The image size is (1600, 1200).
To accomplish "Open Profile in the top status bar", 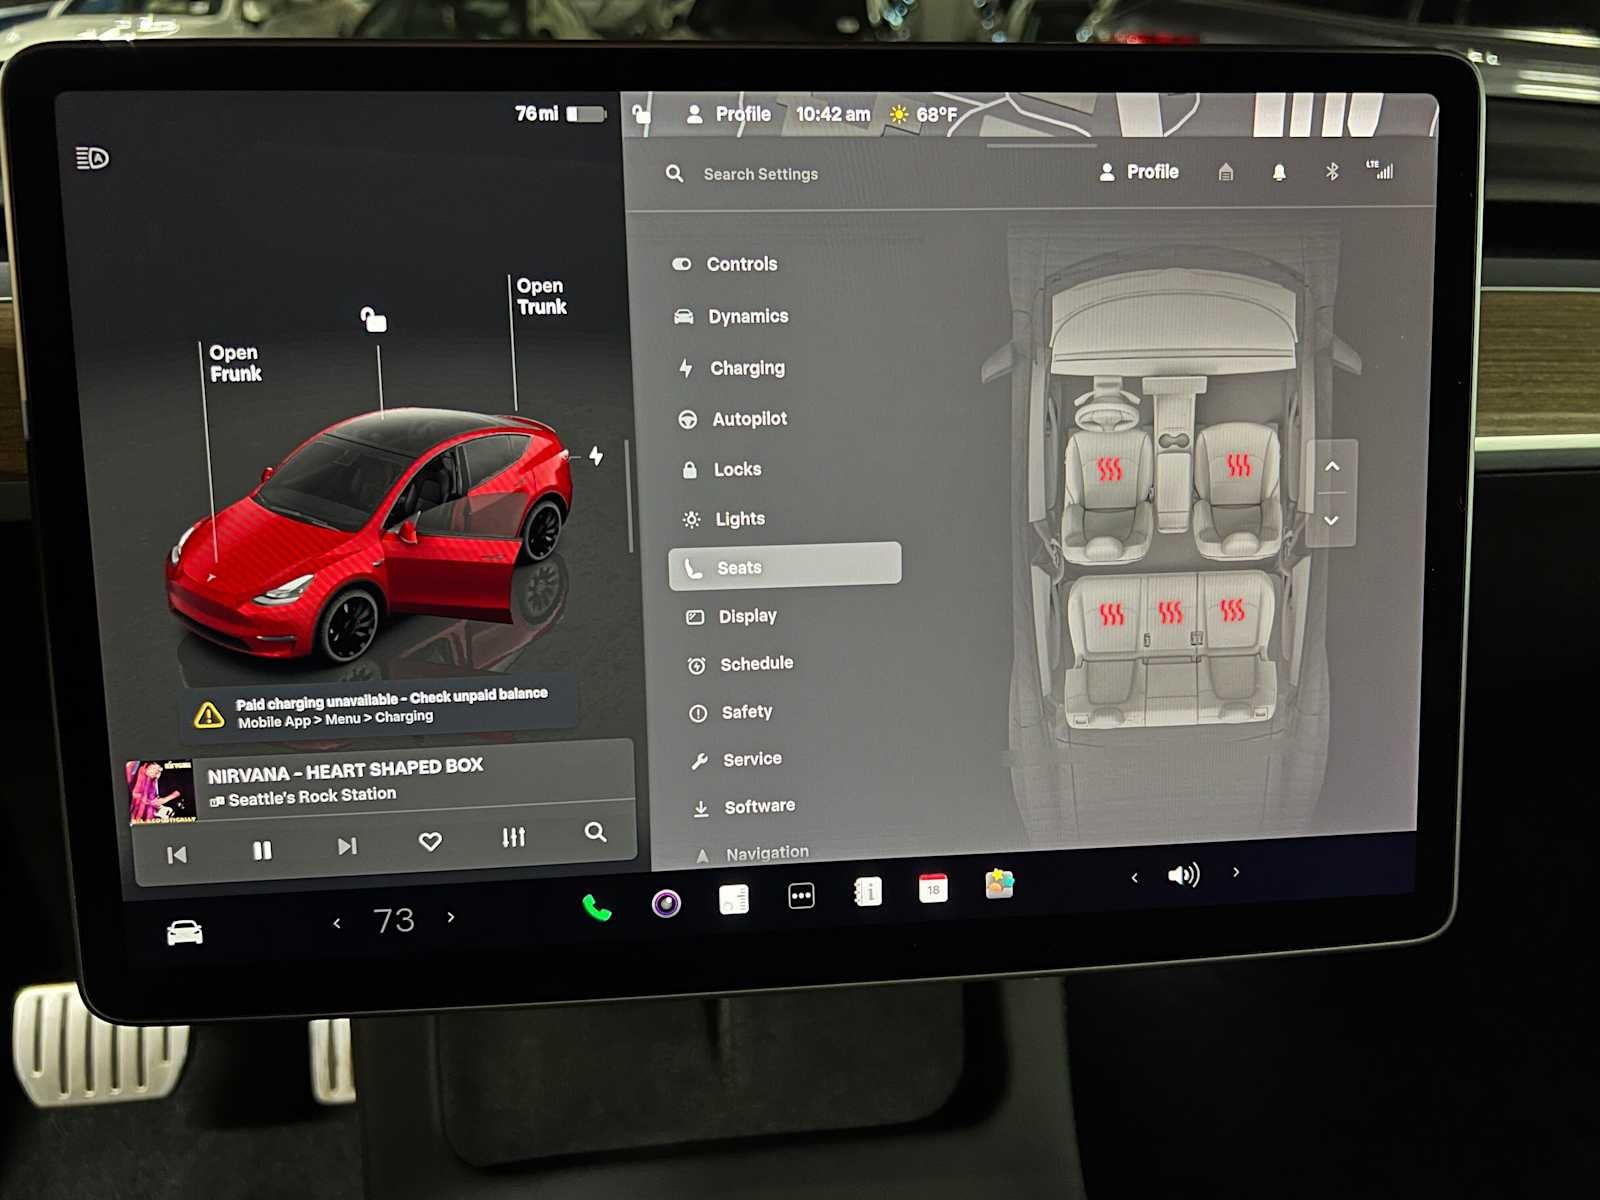I will [728, 114].
